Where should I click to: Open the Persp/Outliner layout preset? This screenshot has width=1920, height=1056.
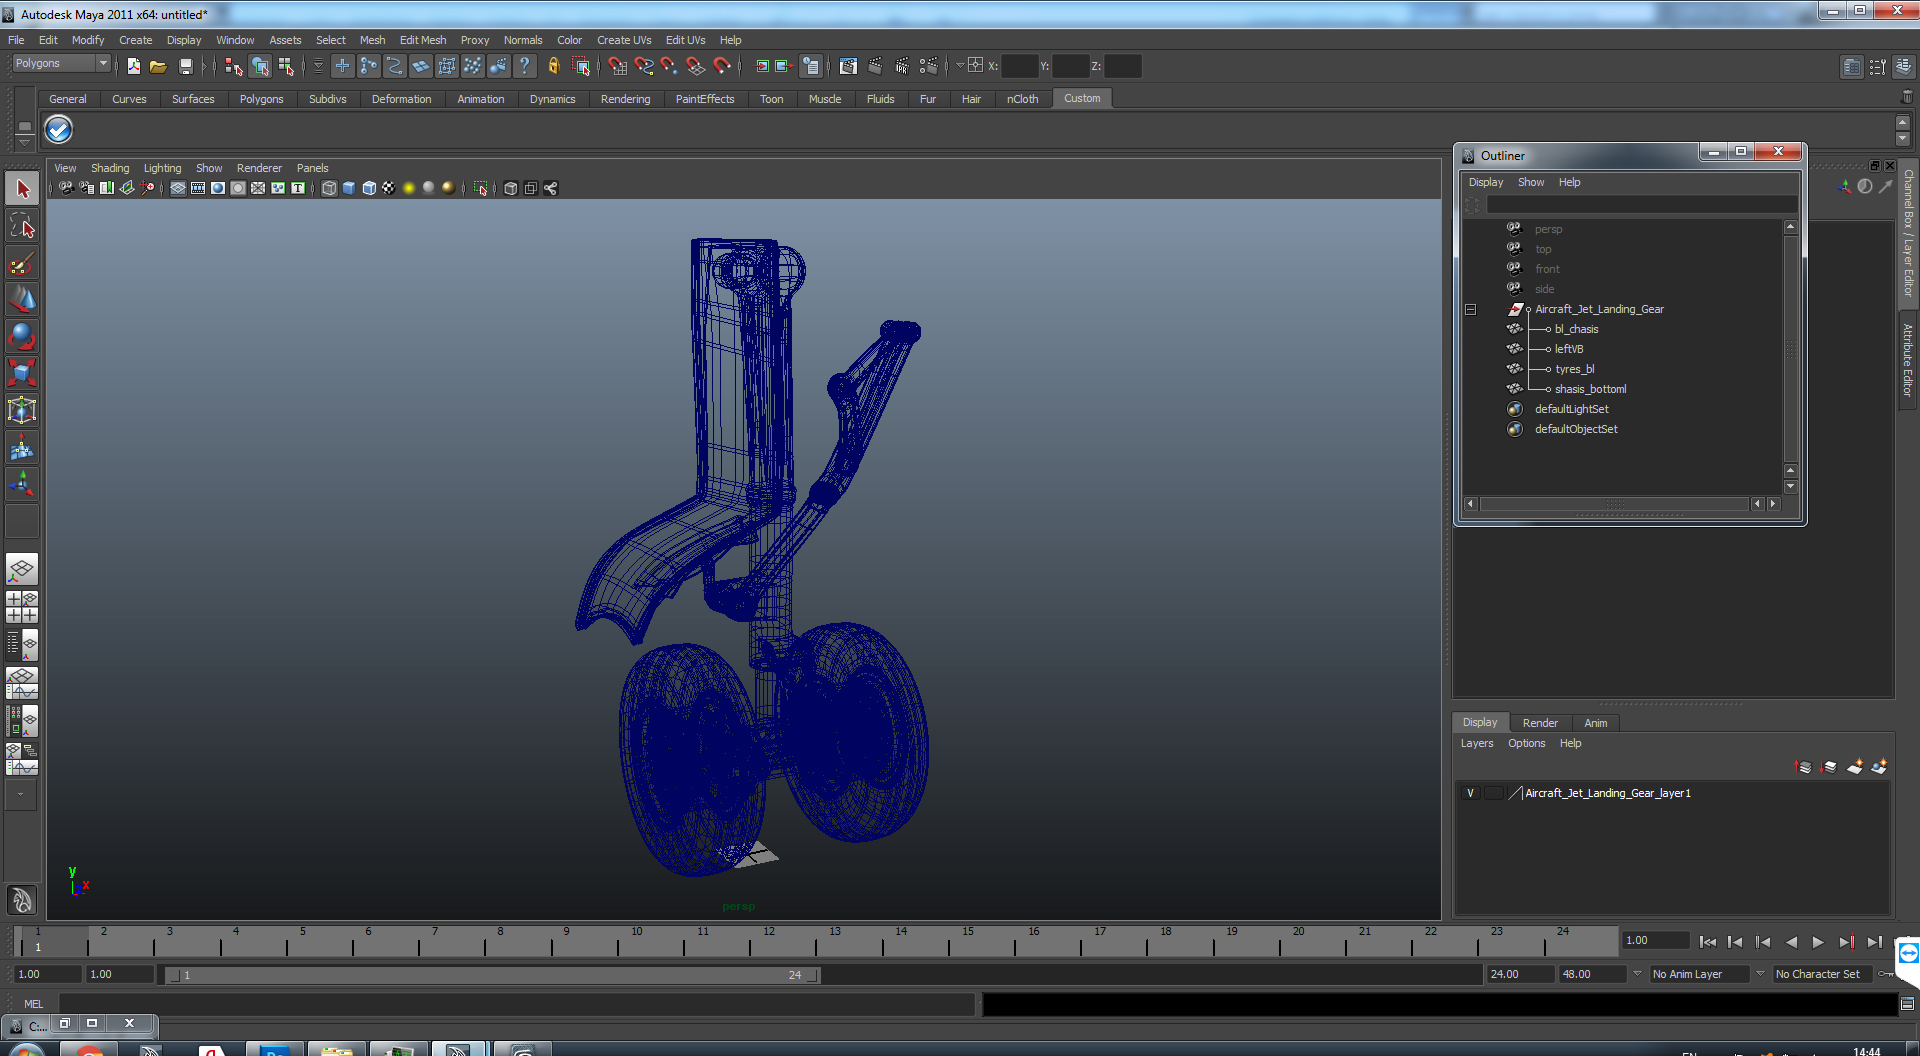[22, 645]
